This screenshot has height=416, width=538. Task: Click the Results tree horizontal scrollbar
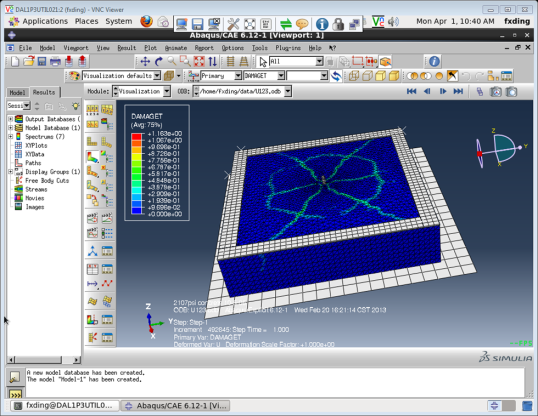click(44, 359)
